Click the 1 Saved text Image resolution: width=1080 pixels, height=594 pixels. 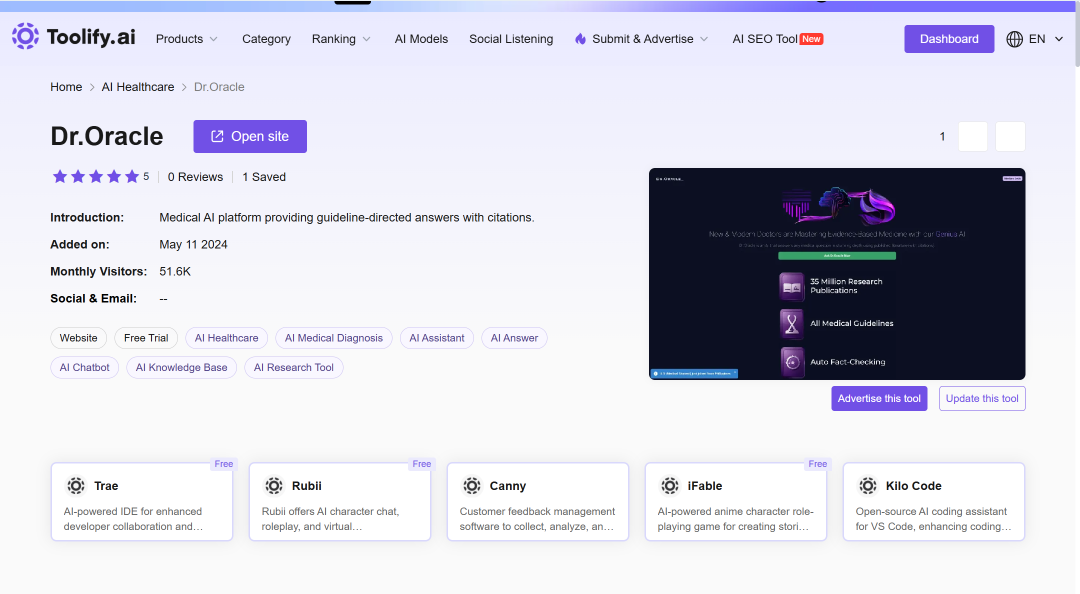coord(264,177)
